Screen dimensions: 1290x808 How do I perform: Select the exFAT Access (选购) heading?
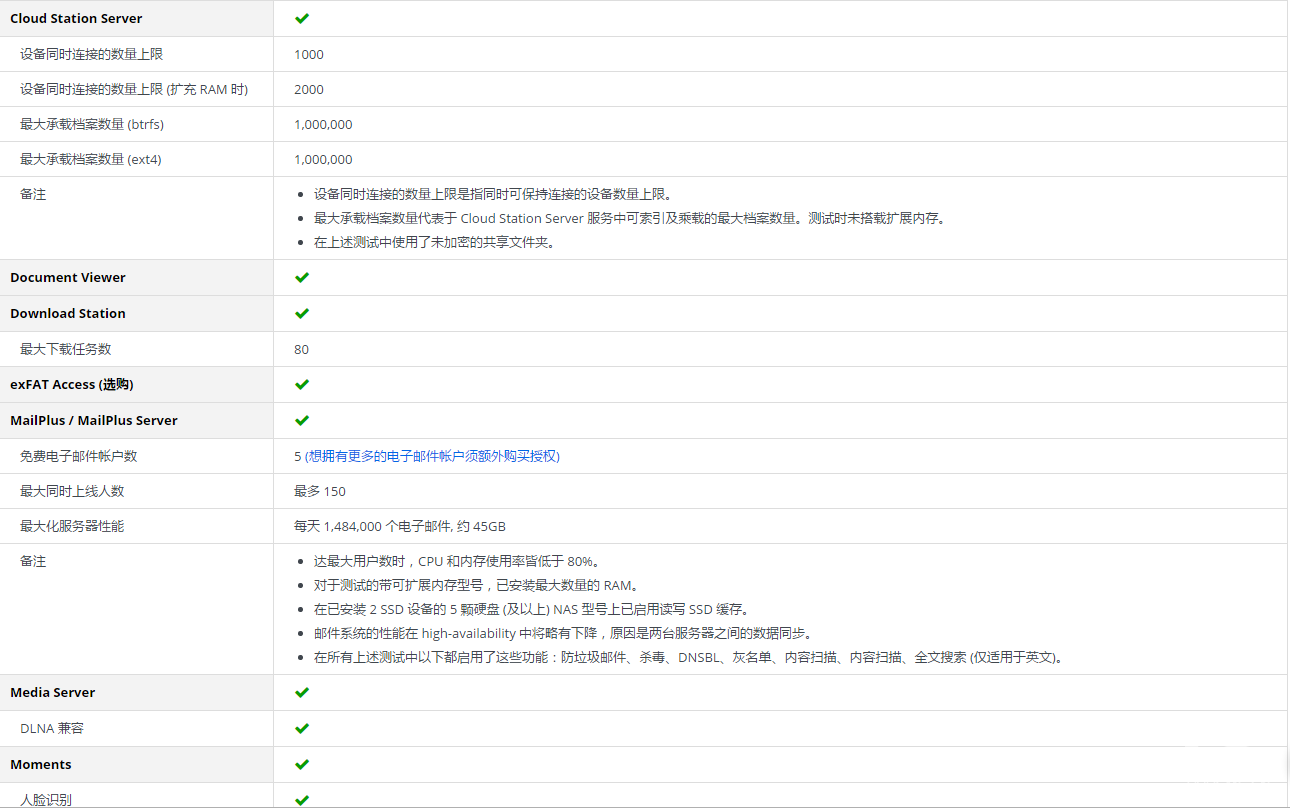point(72,384)
